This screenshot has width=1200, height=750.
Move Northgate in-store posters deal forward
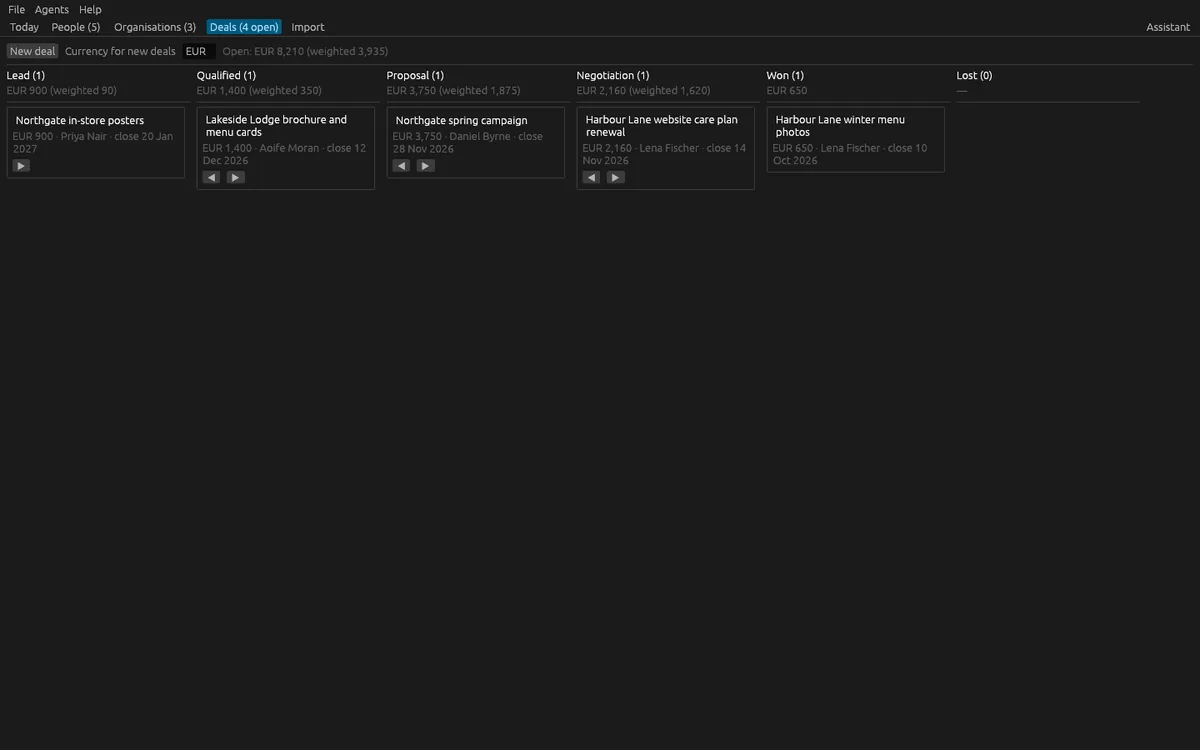21,166
